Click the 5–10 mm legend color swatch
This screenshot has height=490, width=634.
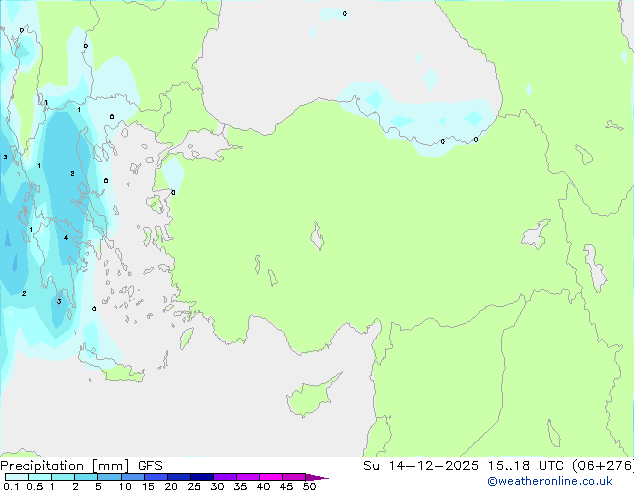tap(109, 477)
